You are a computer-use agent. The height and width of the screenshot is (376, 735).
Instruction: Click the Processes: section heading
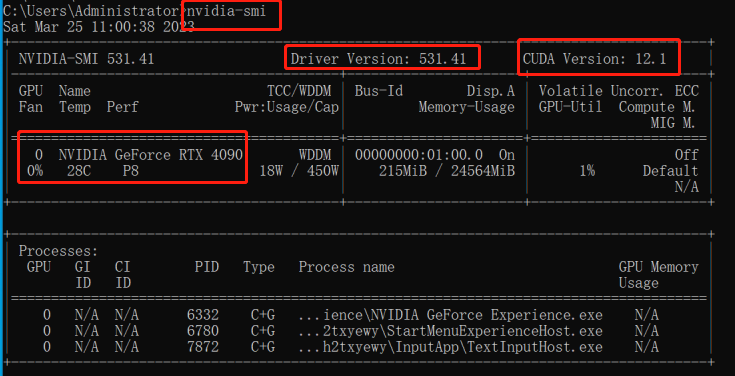tap(58, 251)
